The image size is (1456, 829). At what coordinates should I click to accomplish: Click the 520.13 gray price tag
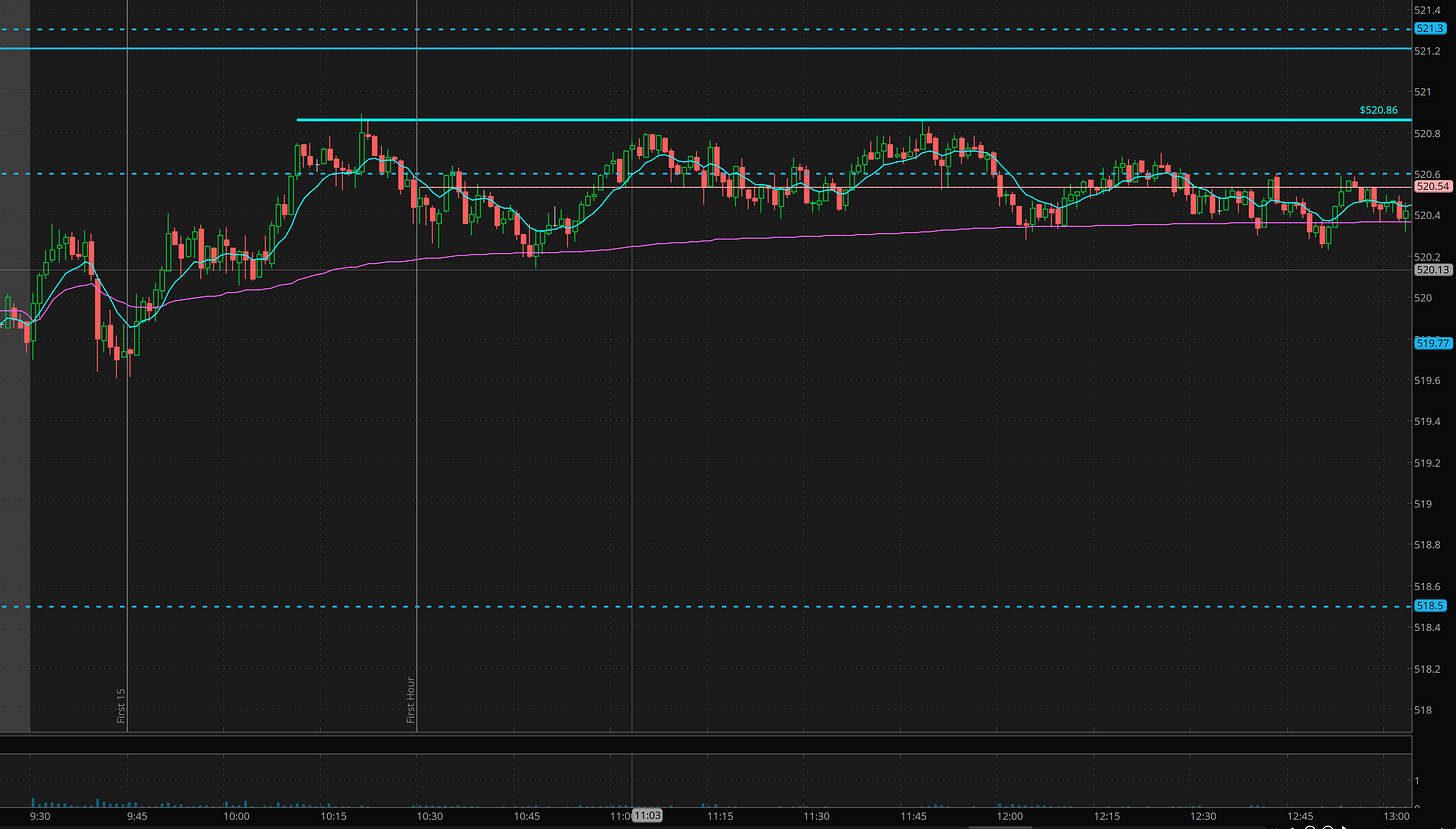1433,270
